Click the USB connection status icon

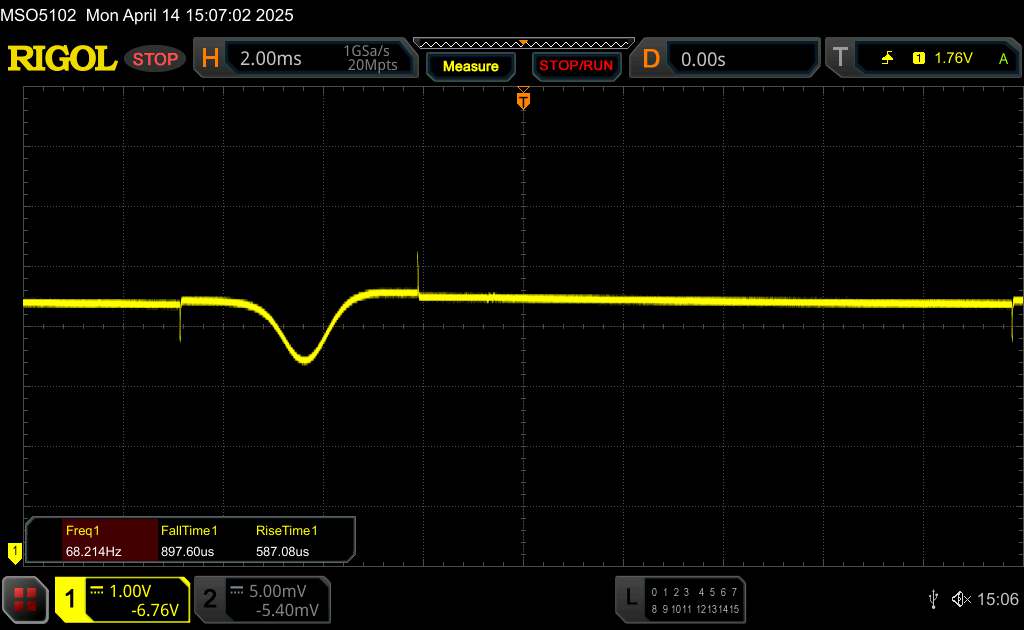click(933, 598)
